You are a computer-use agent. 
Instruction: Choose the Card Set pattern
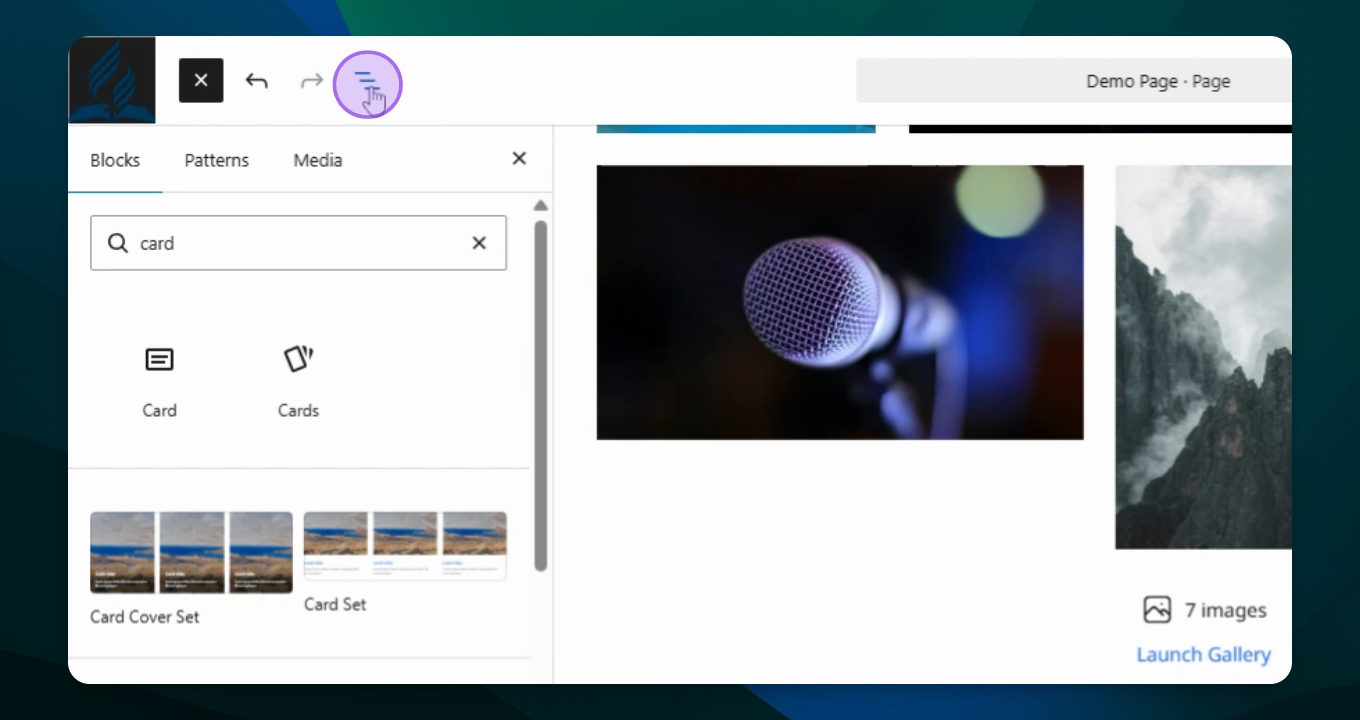tap(405, 546)
